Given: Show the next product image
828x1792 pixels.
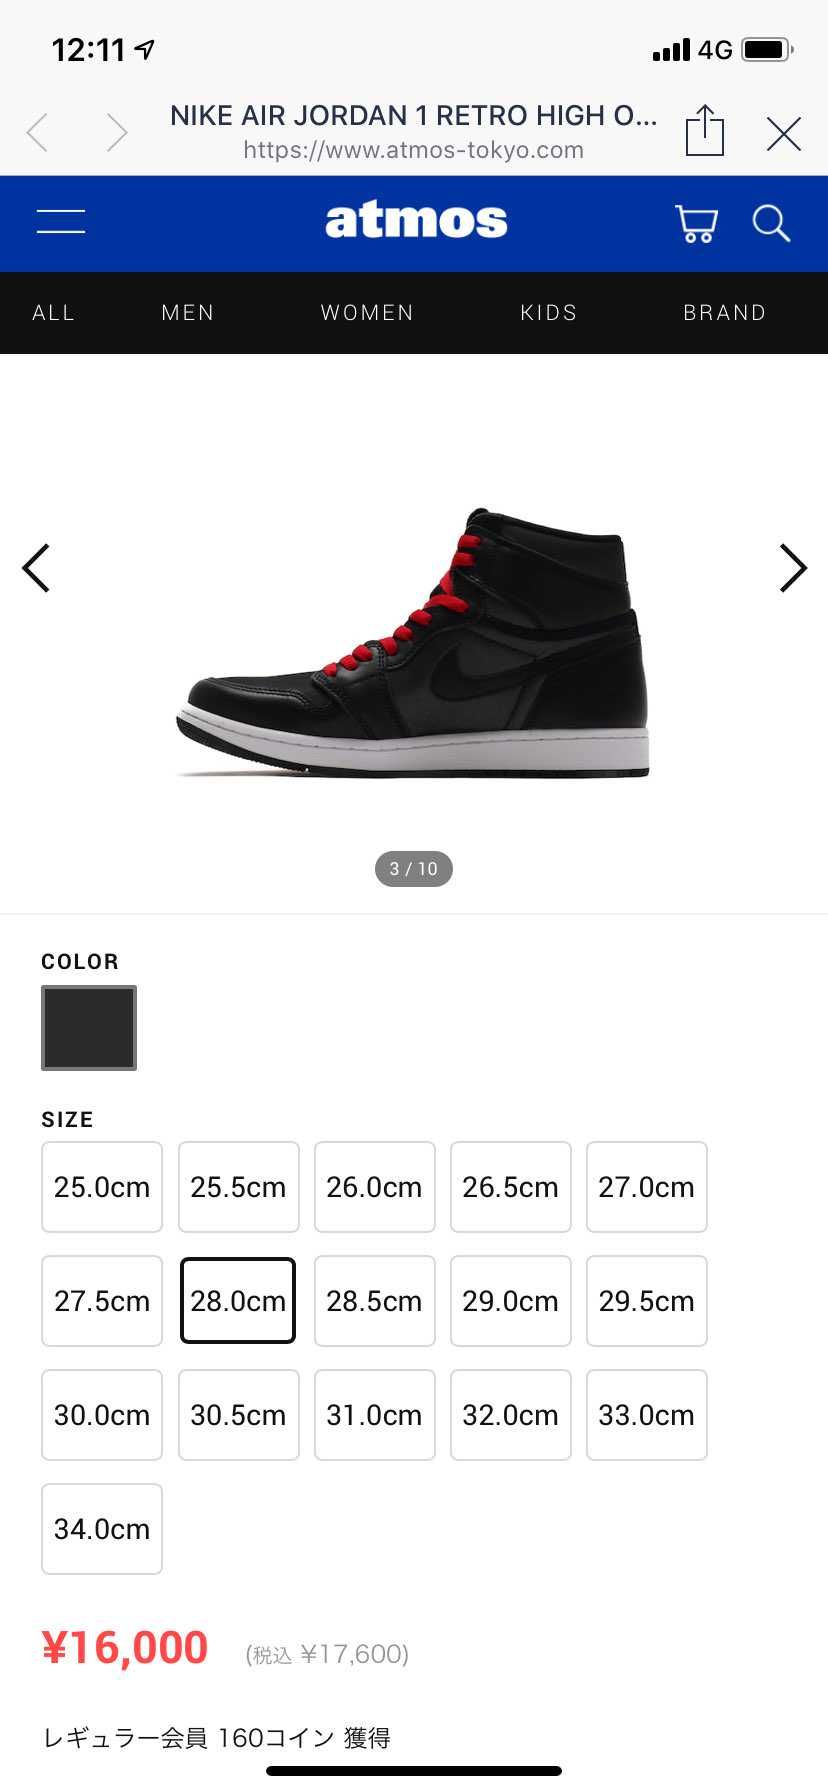Looking at the screenshot, I should click(793, 568).
